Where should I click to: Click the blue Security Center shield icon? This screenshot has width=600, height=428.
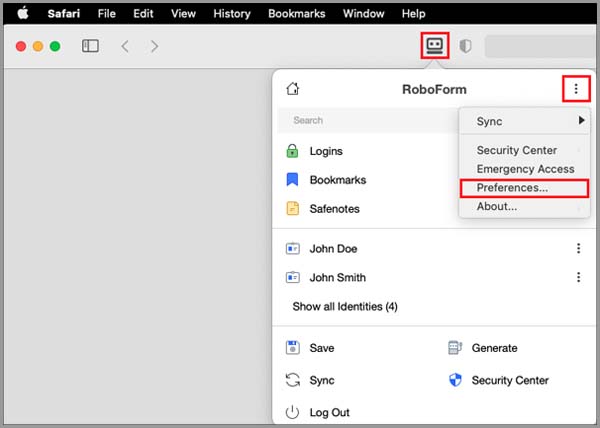coord(455,380)
